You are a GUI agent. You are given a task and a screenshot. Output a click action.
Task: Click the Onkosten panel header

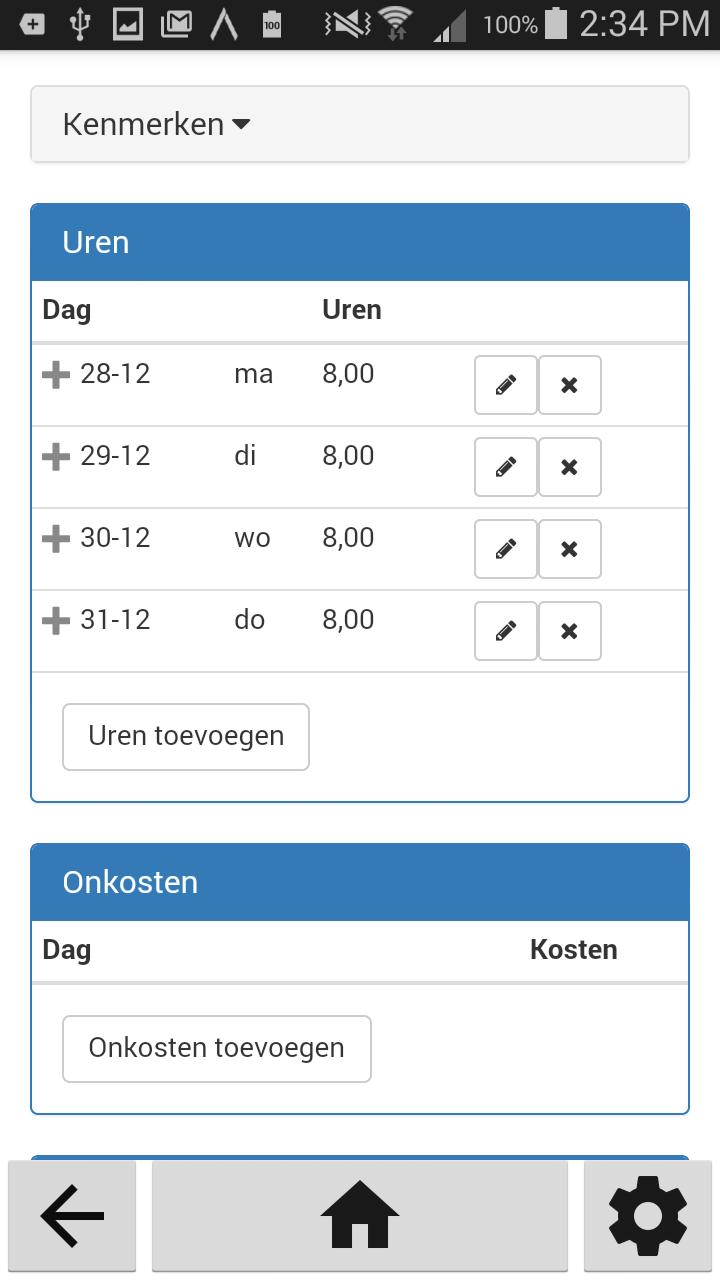coord(131,881)
